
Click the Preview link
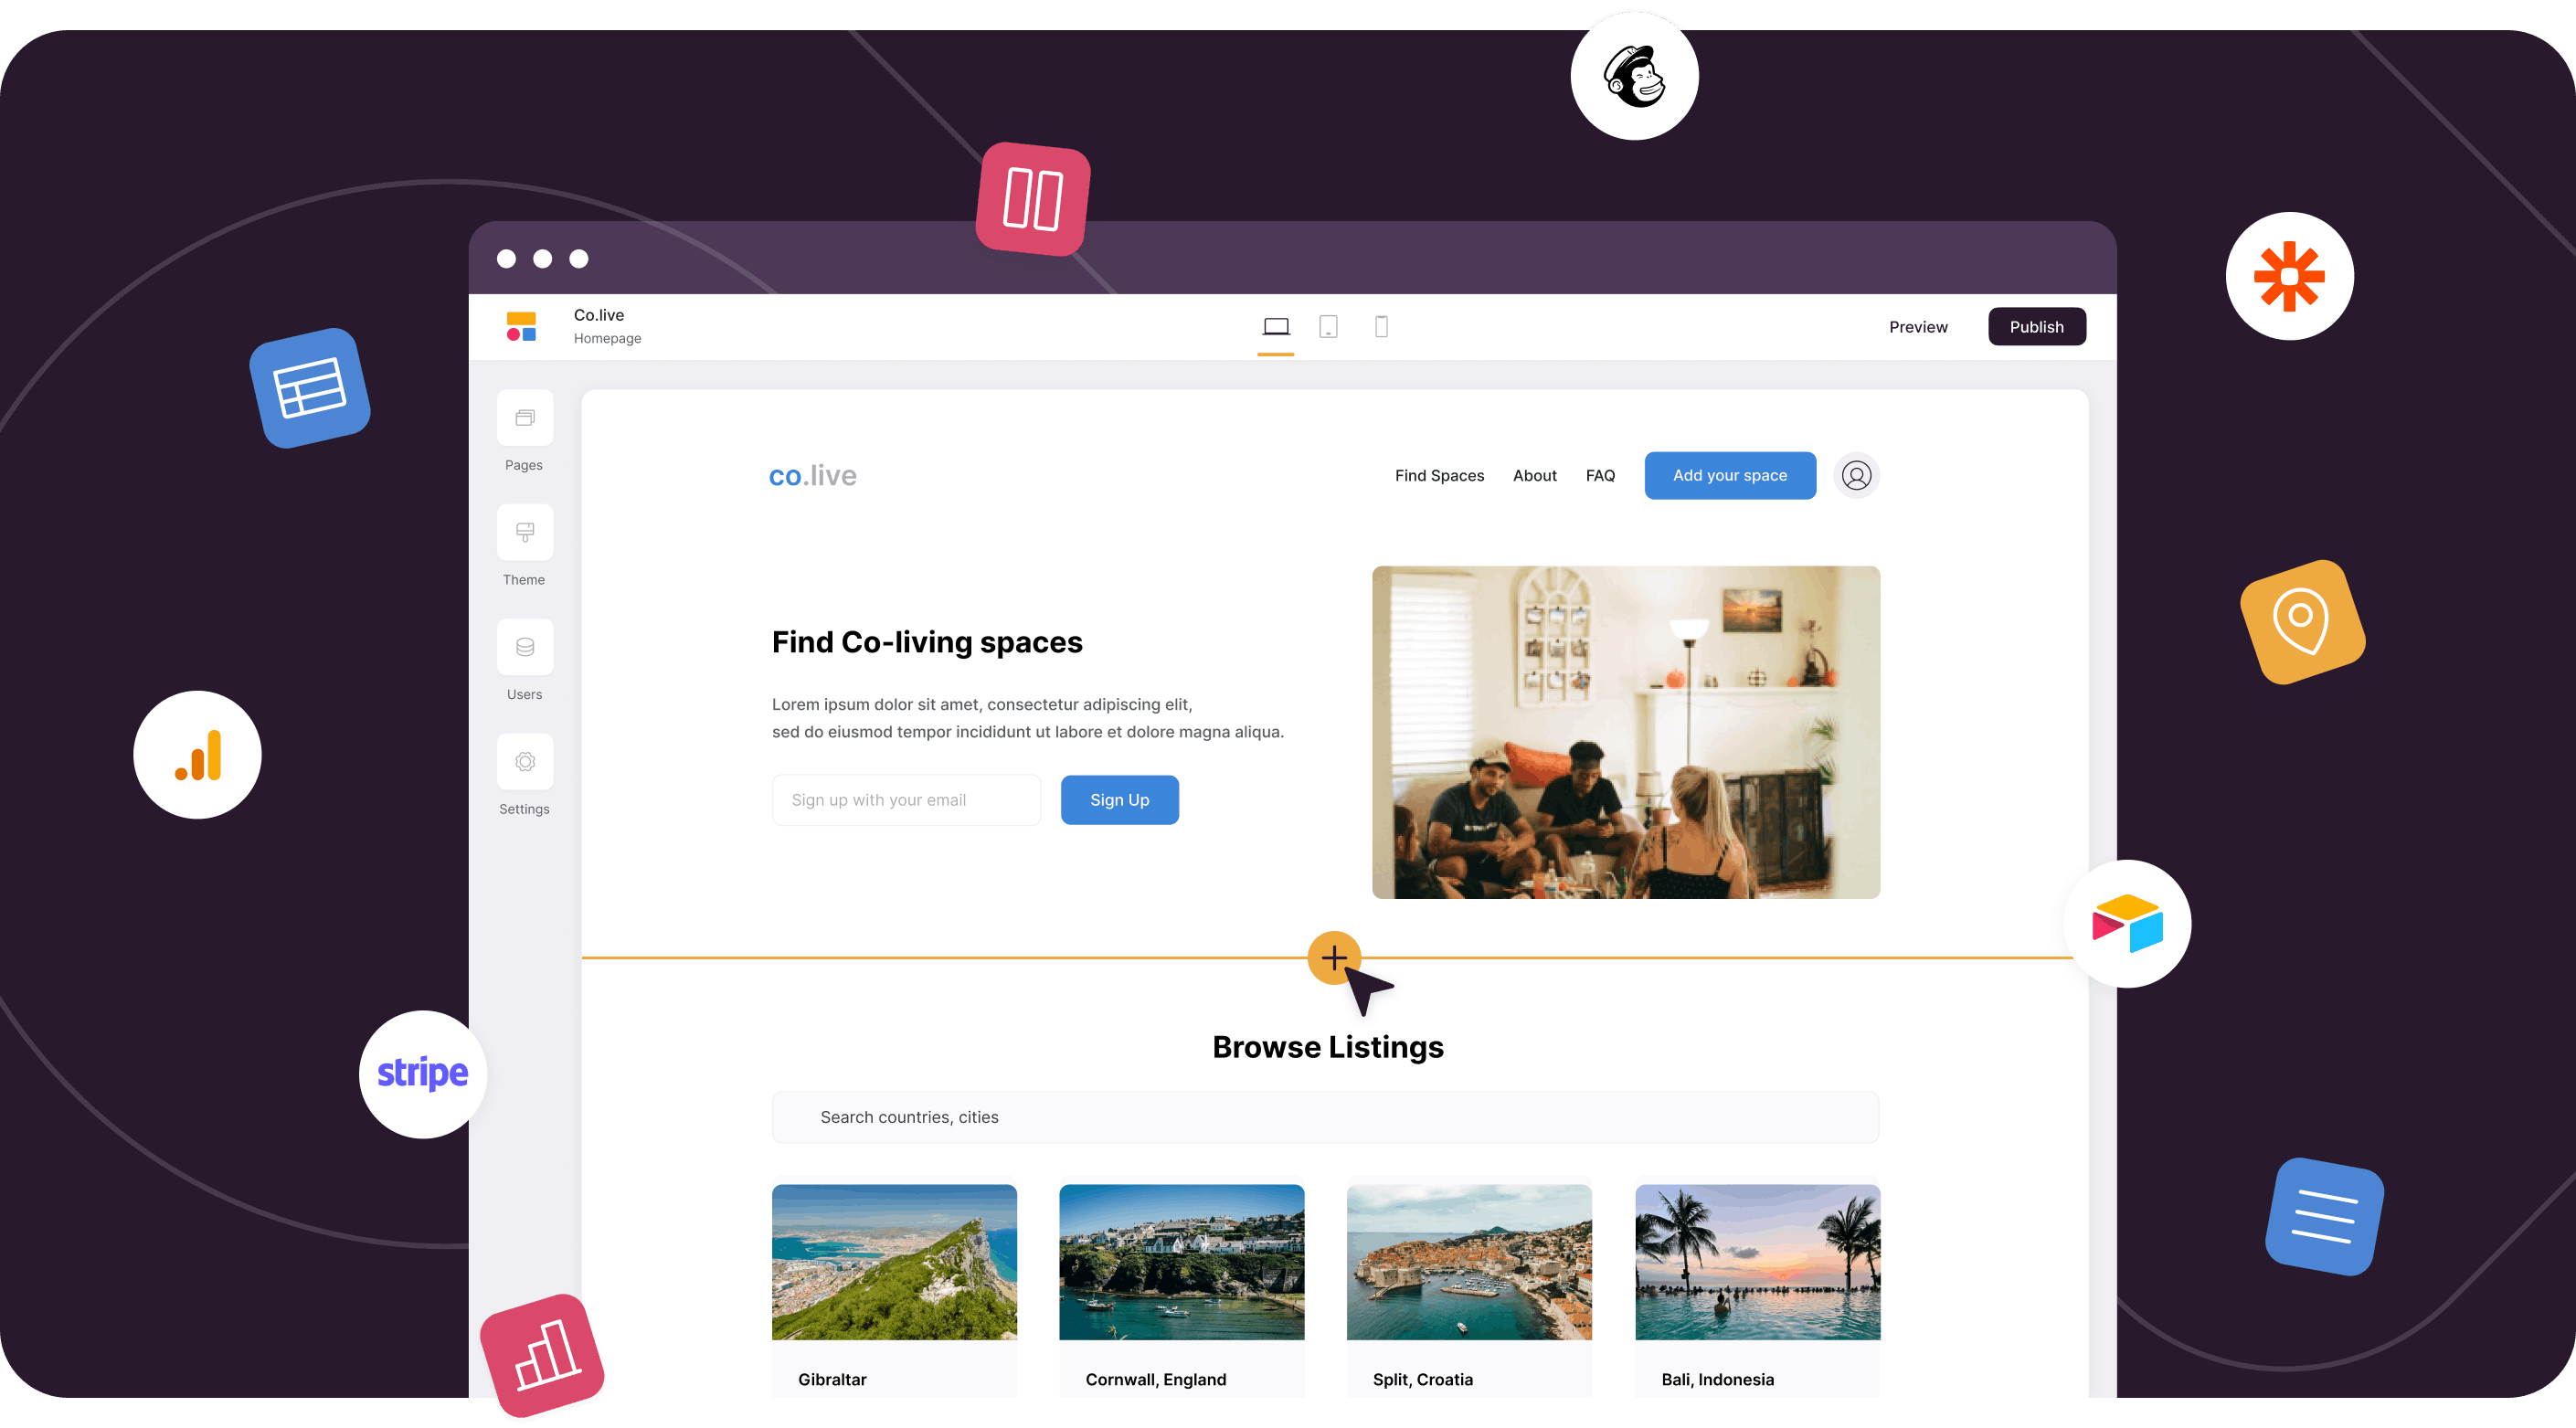click(x=1917, y=327)
